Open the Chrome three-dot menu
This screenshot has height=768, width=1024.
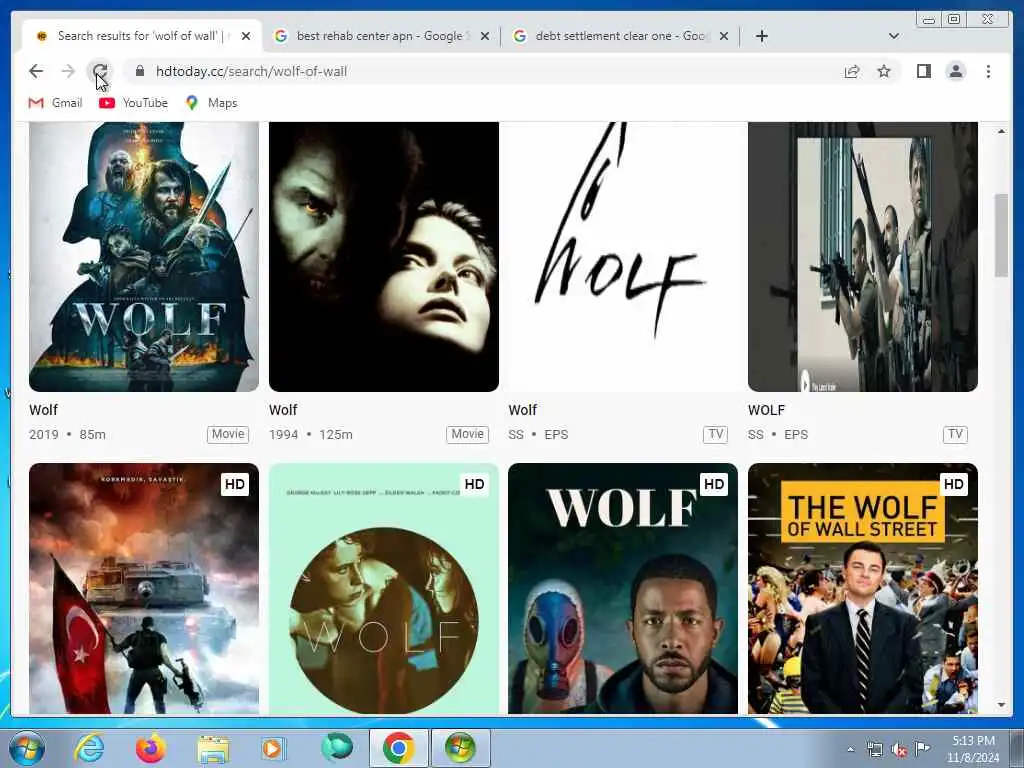[x=988, y=71]
